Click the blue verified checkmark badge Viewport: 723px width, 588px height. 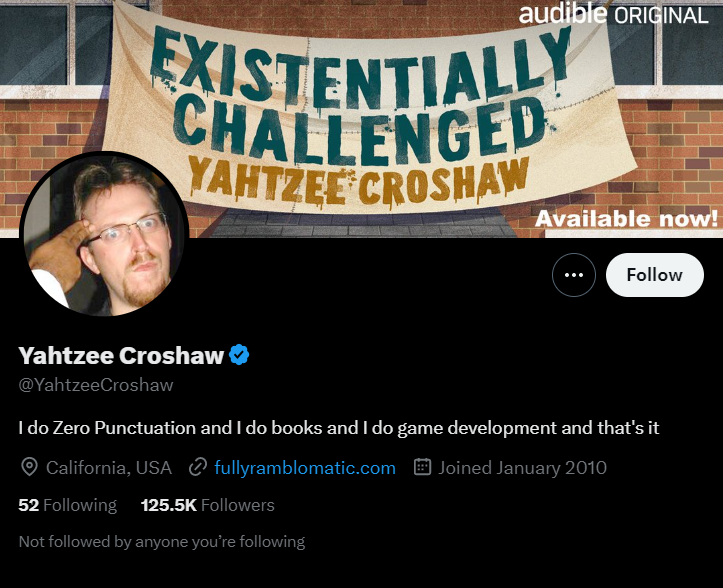point(239,355)
